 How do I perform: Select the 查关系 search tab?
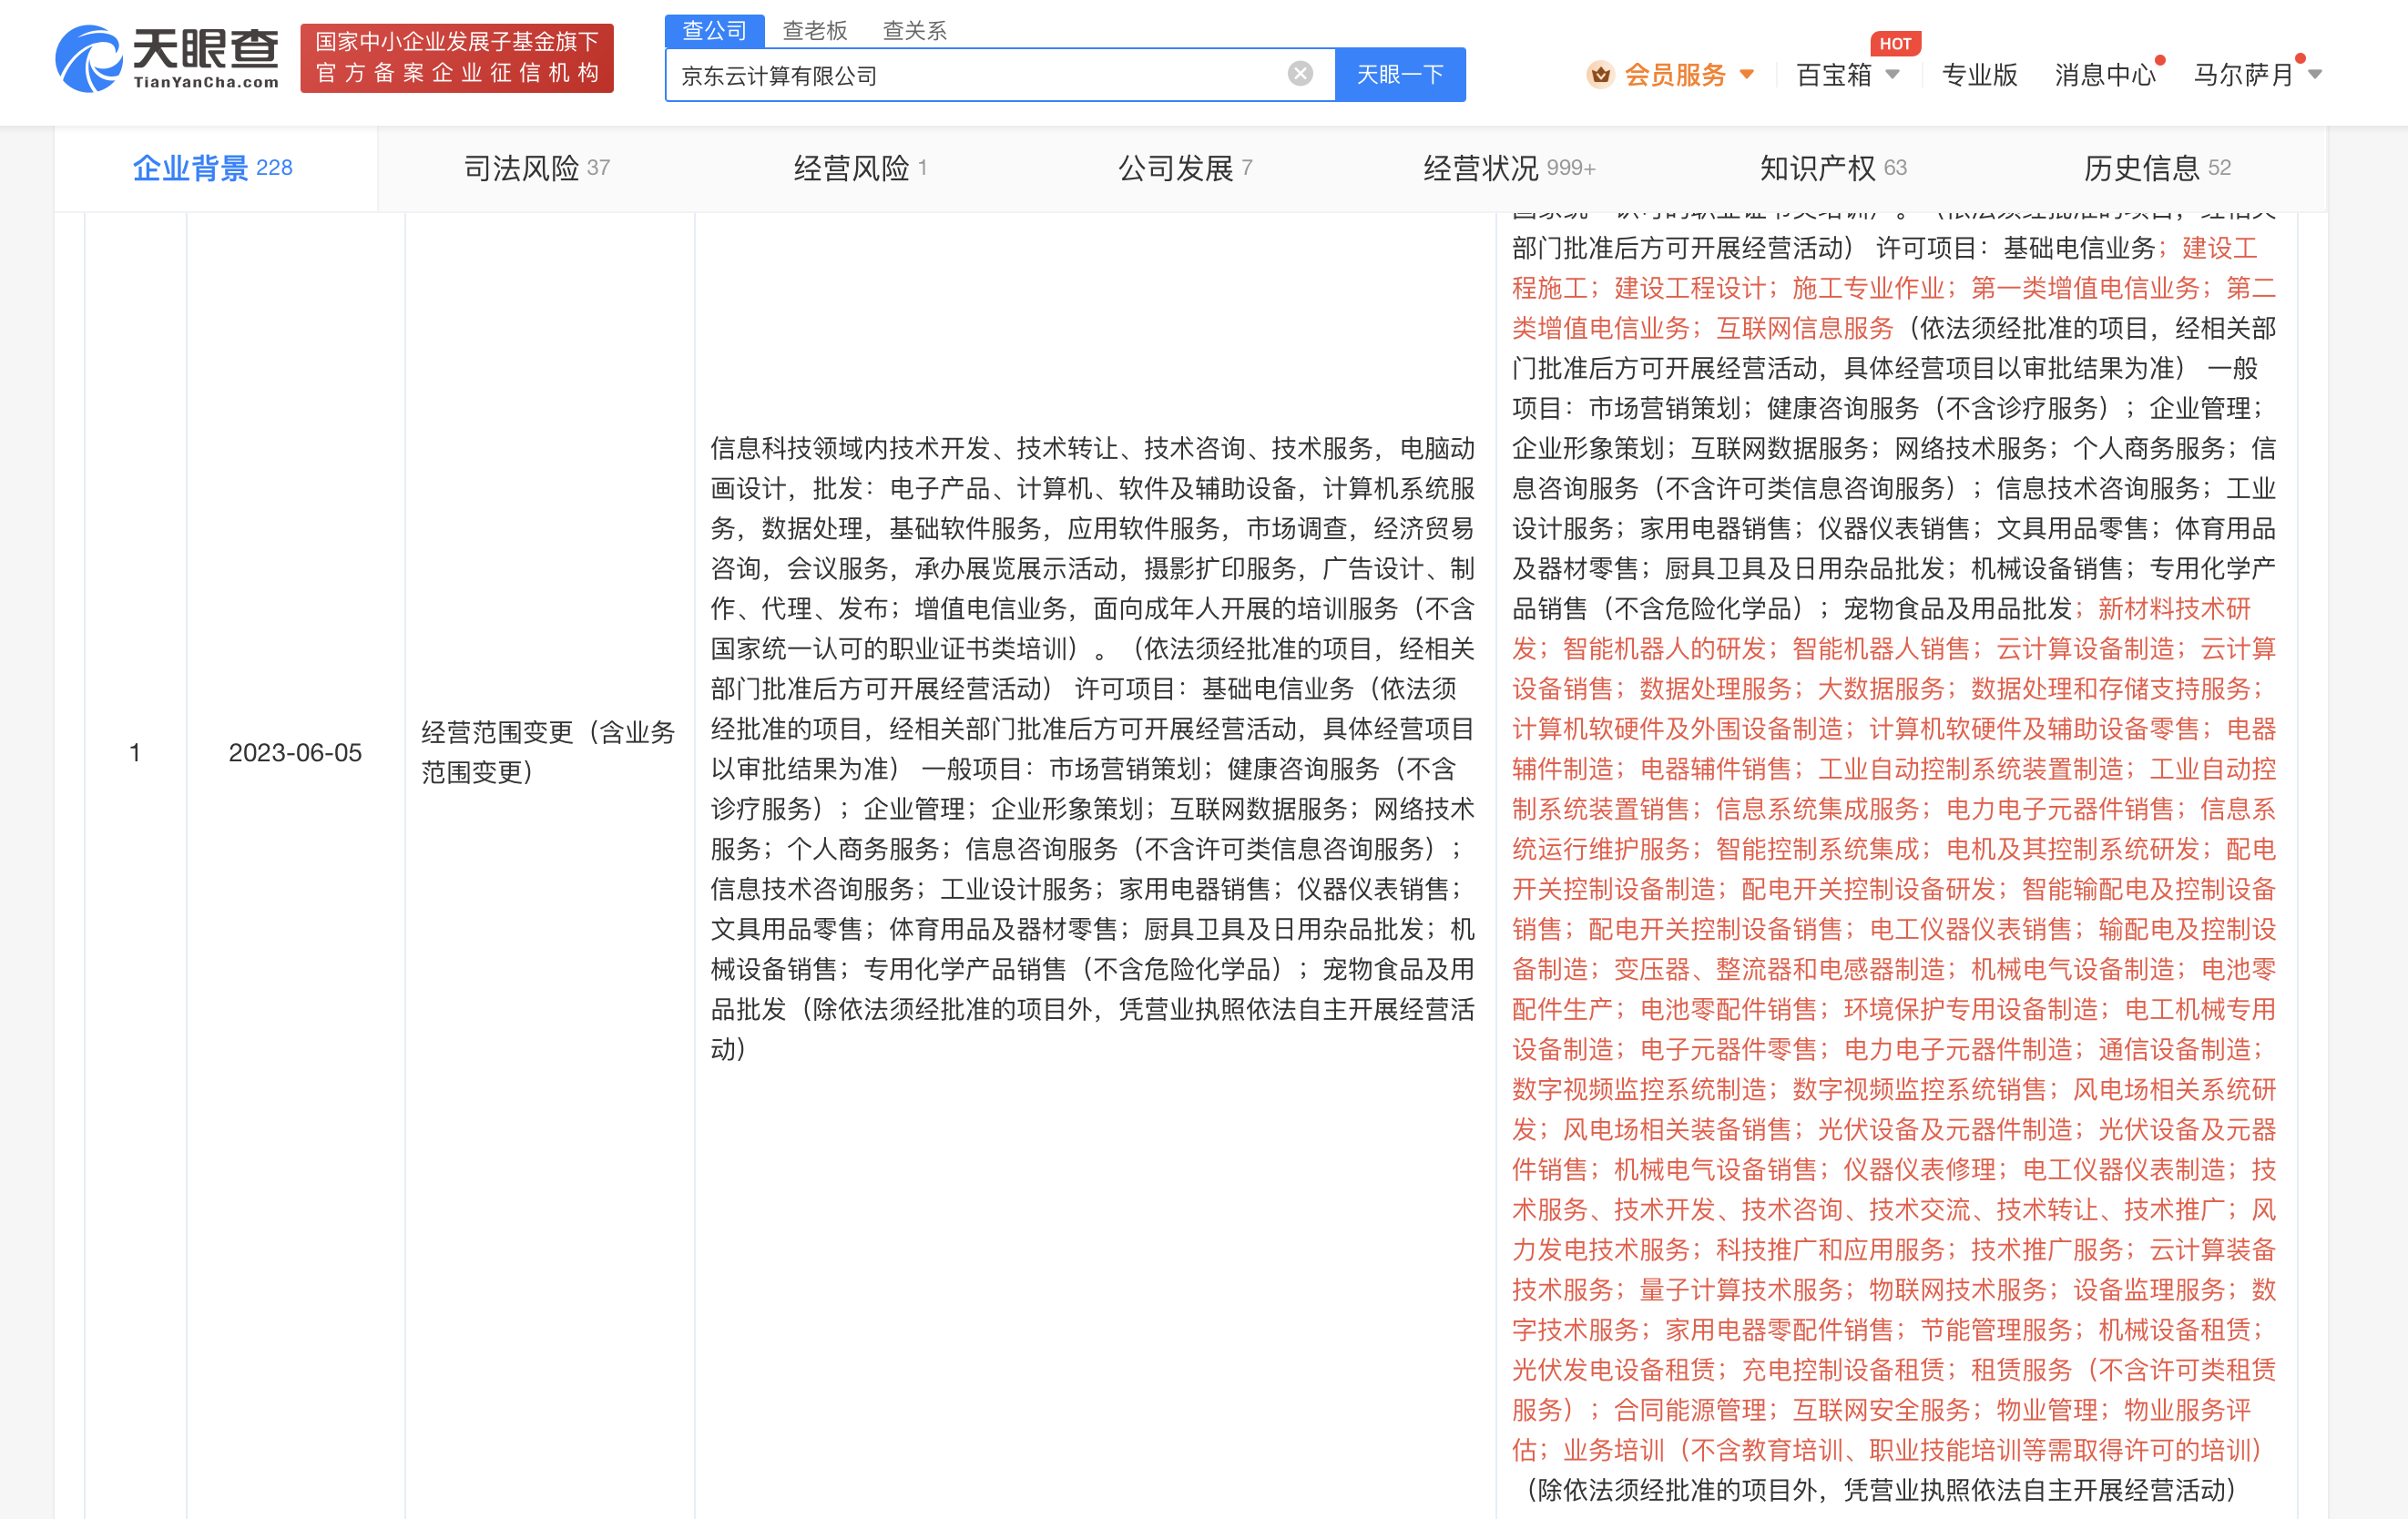point(914,31)
